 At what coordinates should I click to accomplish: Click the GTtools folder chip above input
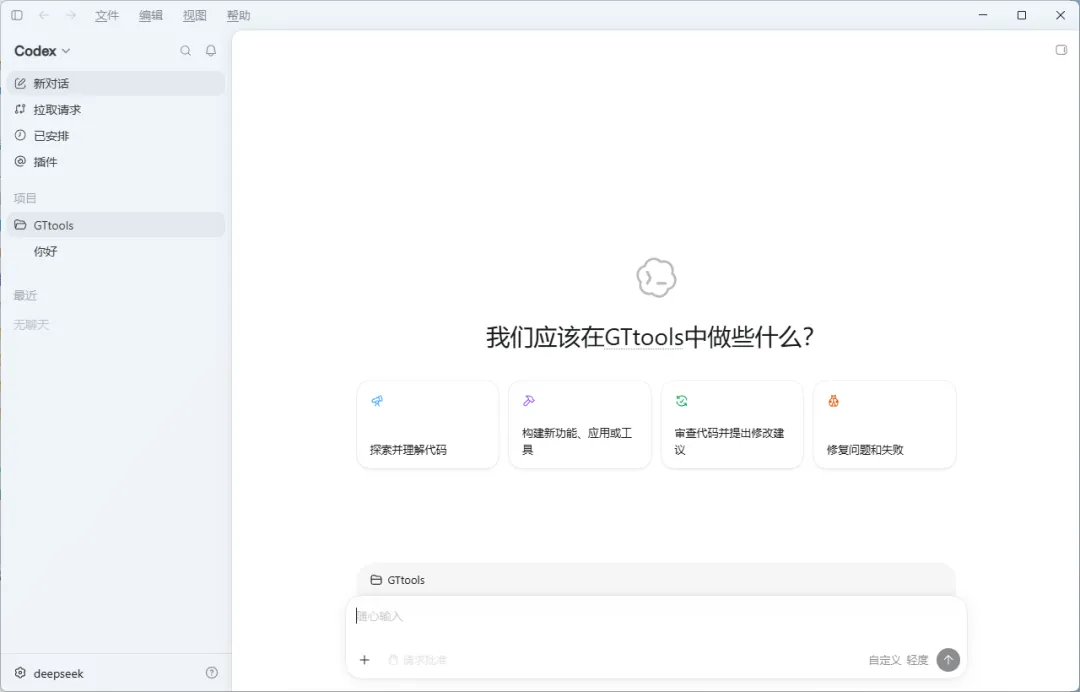397,580
